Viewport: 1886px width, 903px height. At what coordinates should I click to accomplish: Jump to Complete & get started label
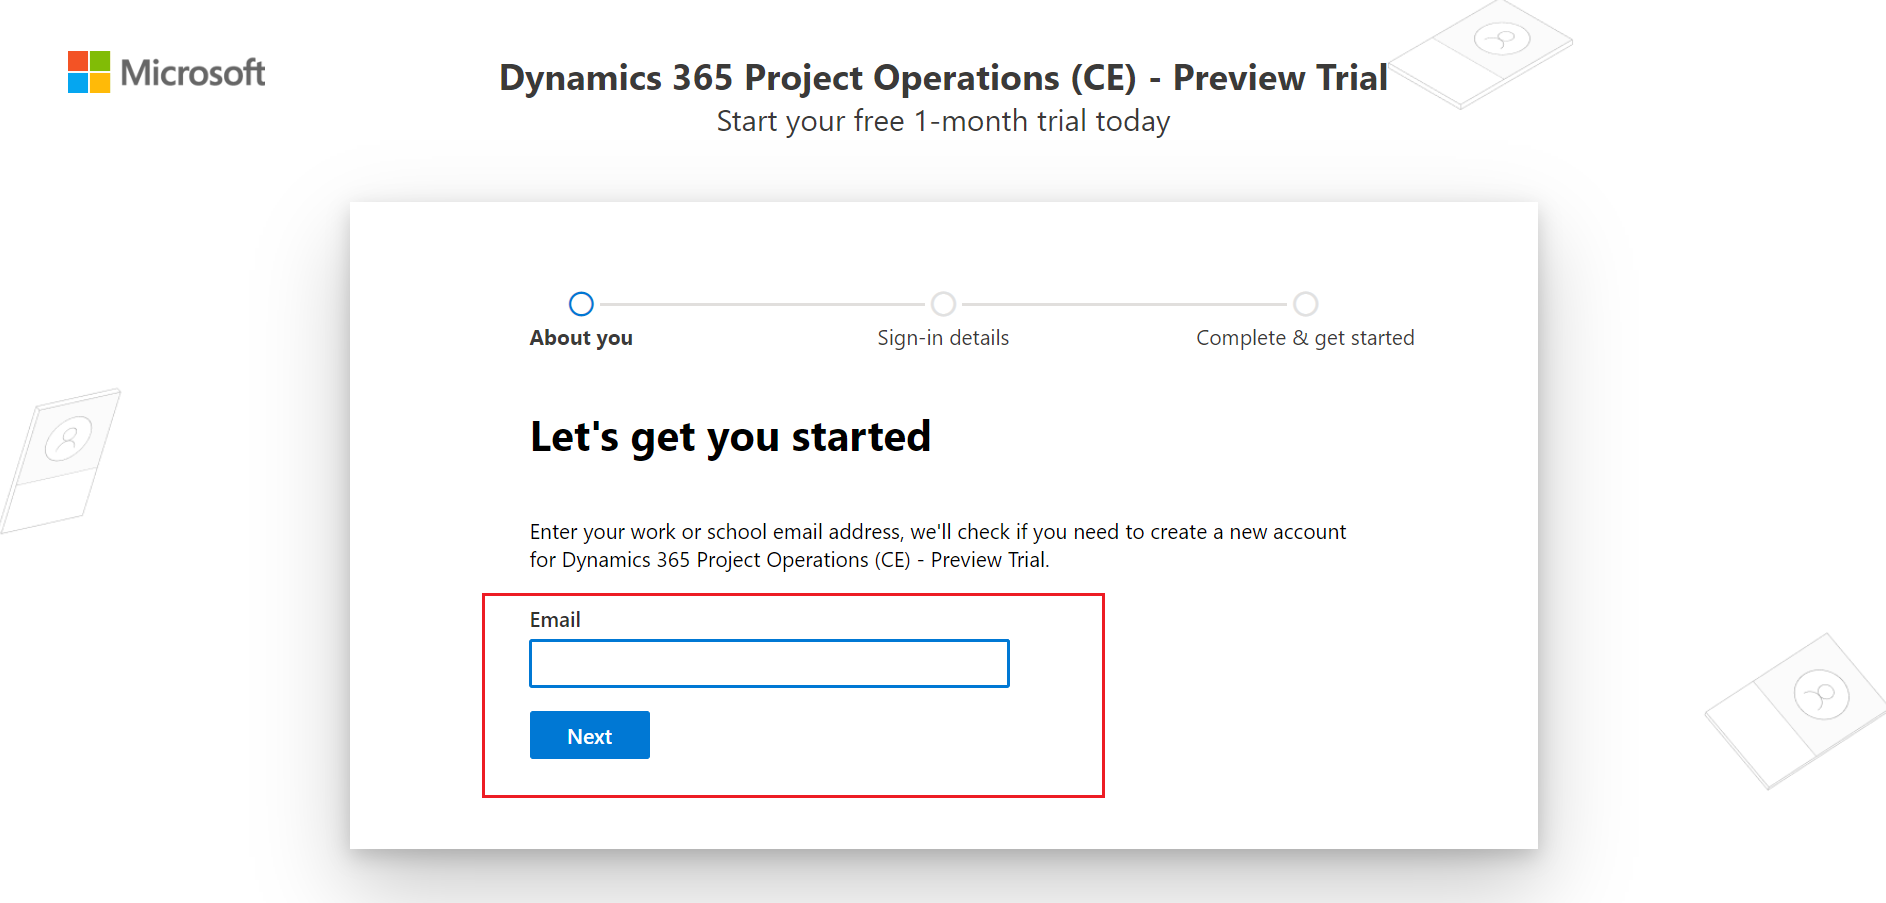[1305, 338]
